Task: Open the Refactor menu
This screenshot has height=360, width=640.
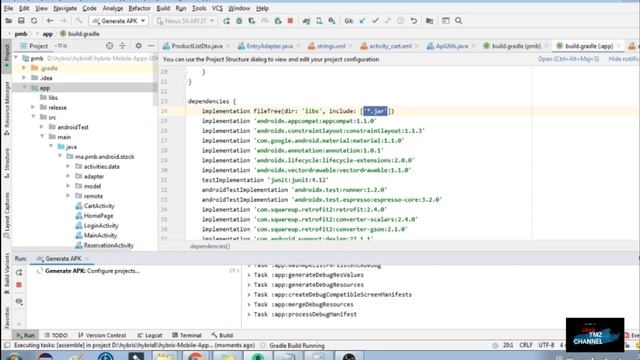Action: tap(139, 8)
